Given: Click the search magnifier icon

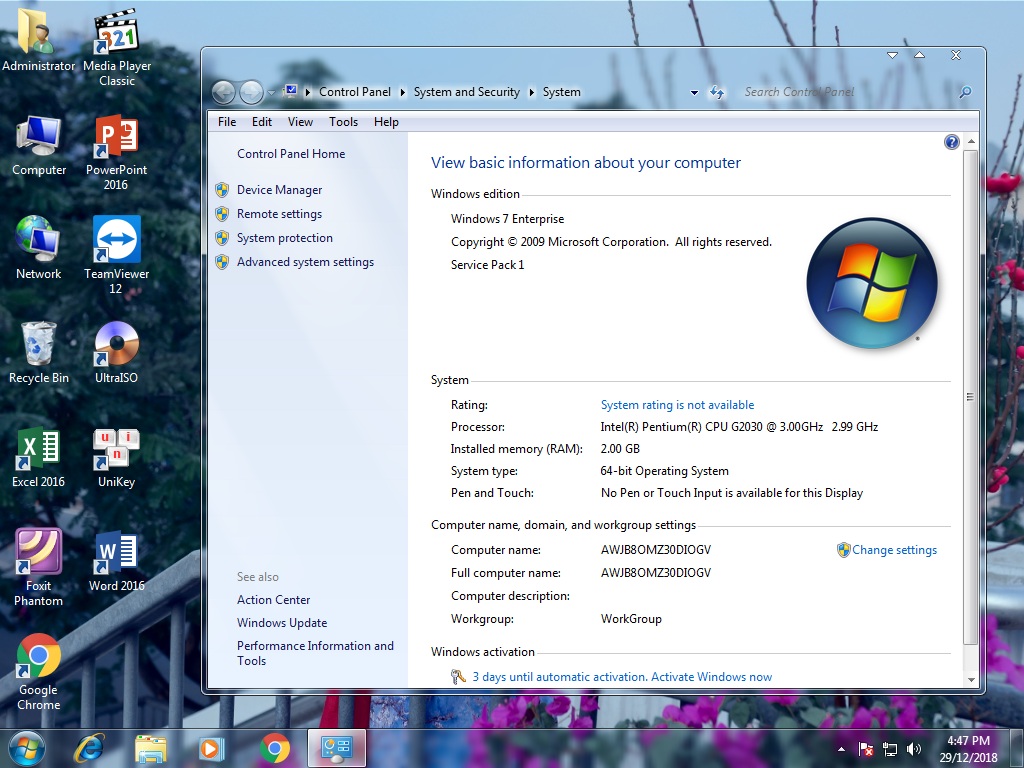Looking at the screenshot, I should point(965,92).
